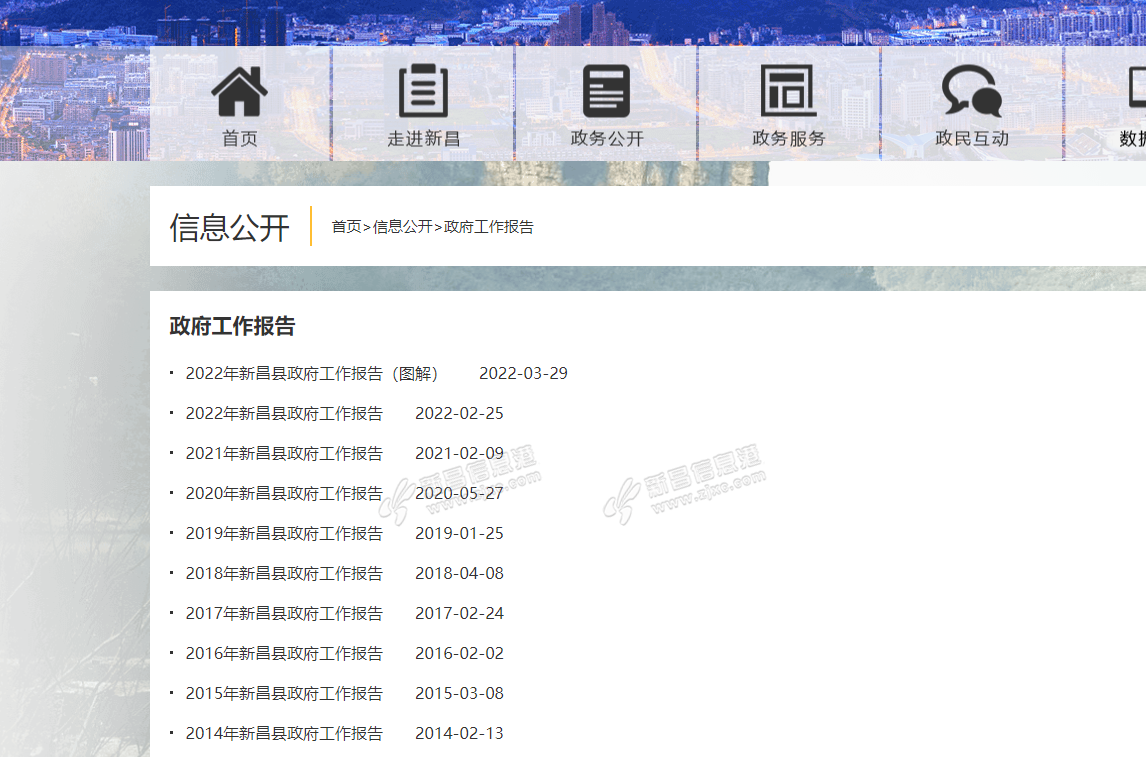
Task: Open the 2017年新昌县政府工作报告 link
Action: pyautogui.click(x=284, y=614)
